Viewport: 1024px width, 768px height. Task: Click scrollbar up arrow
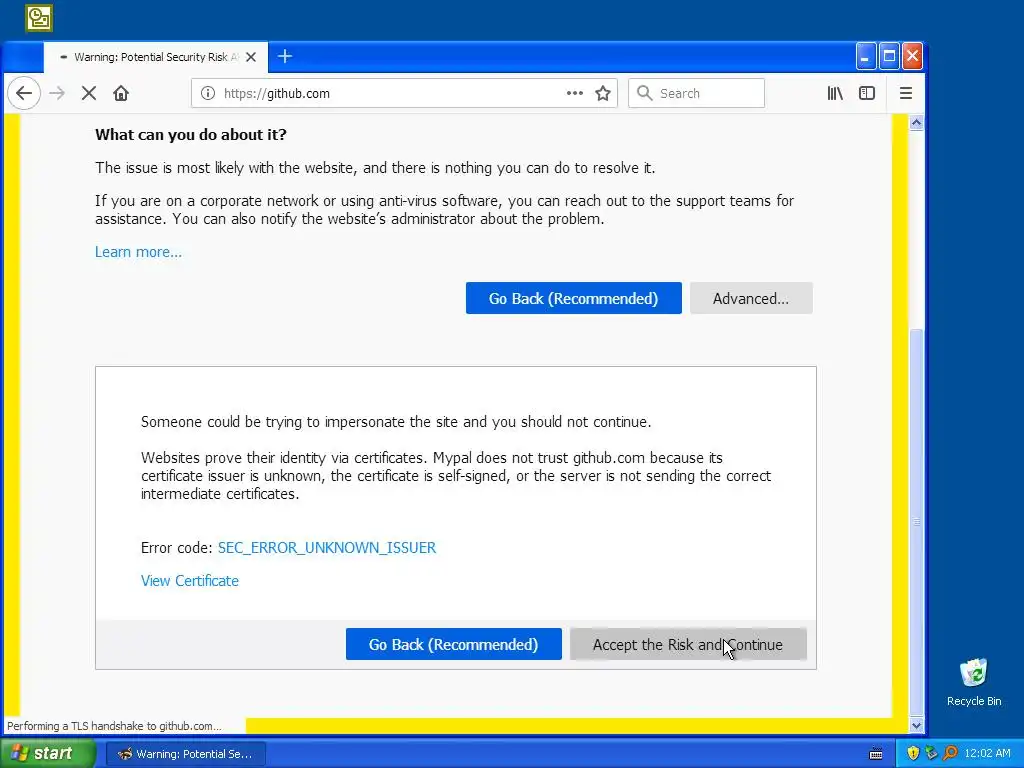[916, 123]
